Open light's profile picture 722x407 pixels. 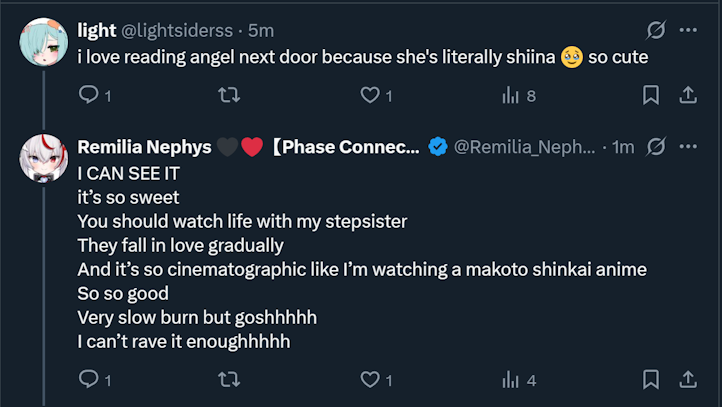pos(43,41)
